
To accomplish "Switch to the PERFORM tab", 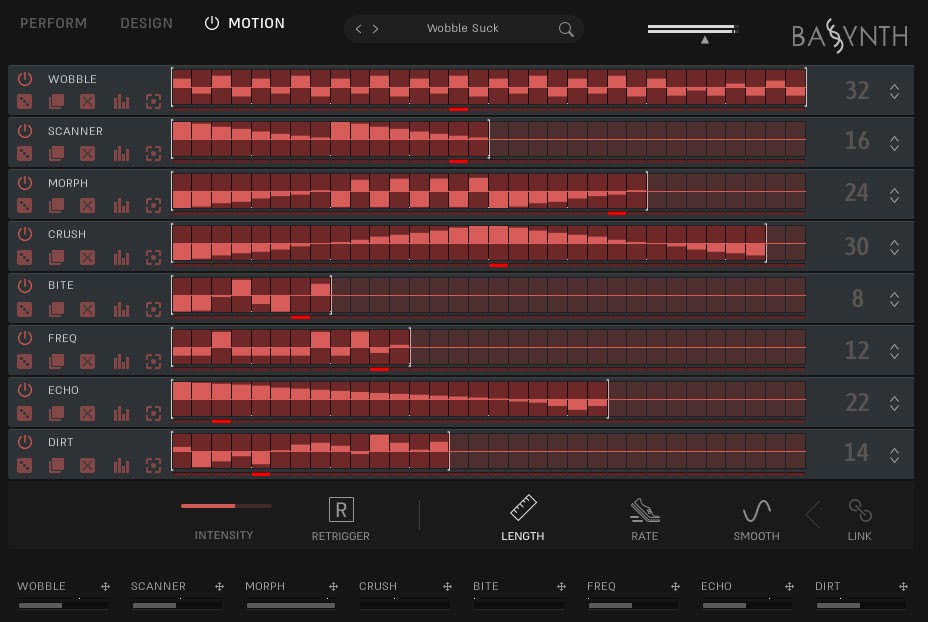I will point(53,23).
